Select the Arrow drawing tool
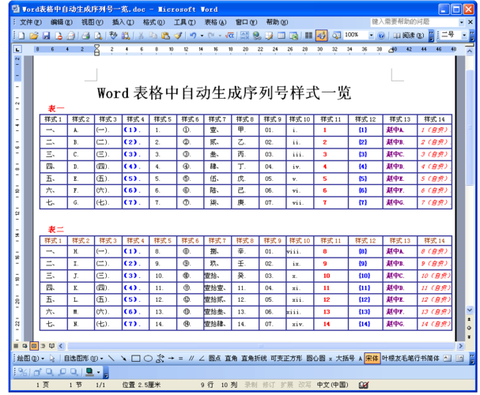480x395 pixels. pos(124,358)
